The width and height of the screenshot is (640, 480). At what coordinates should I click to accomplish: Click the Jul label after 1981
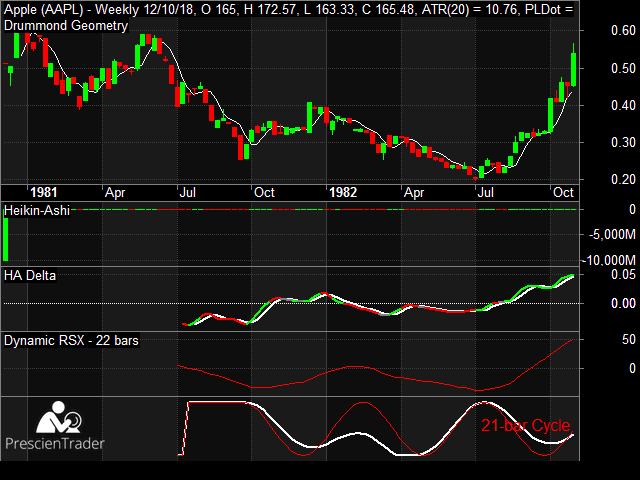[x=187, y=192]
